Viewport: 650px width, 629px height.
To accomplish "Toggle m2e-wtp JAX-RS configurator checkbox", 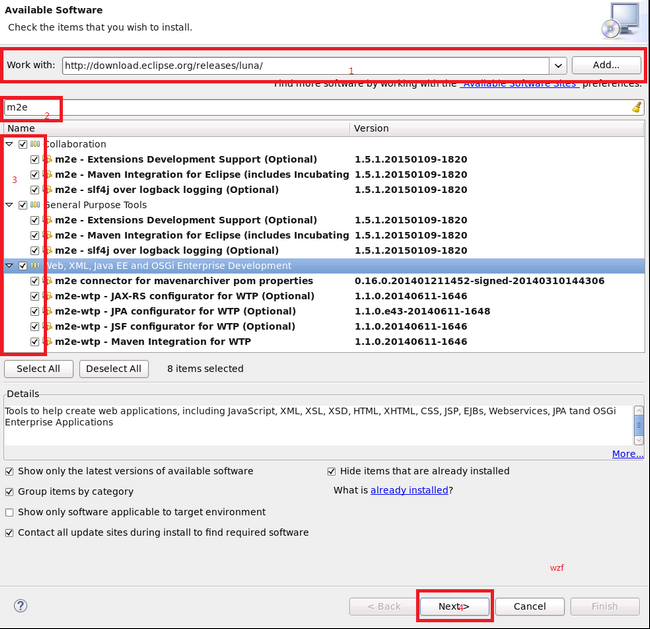I will coord(35,296).
